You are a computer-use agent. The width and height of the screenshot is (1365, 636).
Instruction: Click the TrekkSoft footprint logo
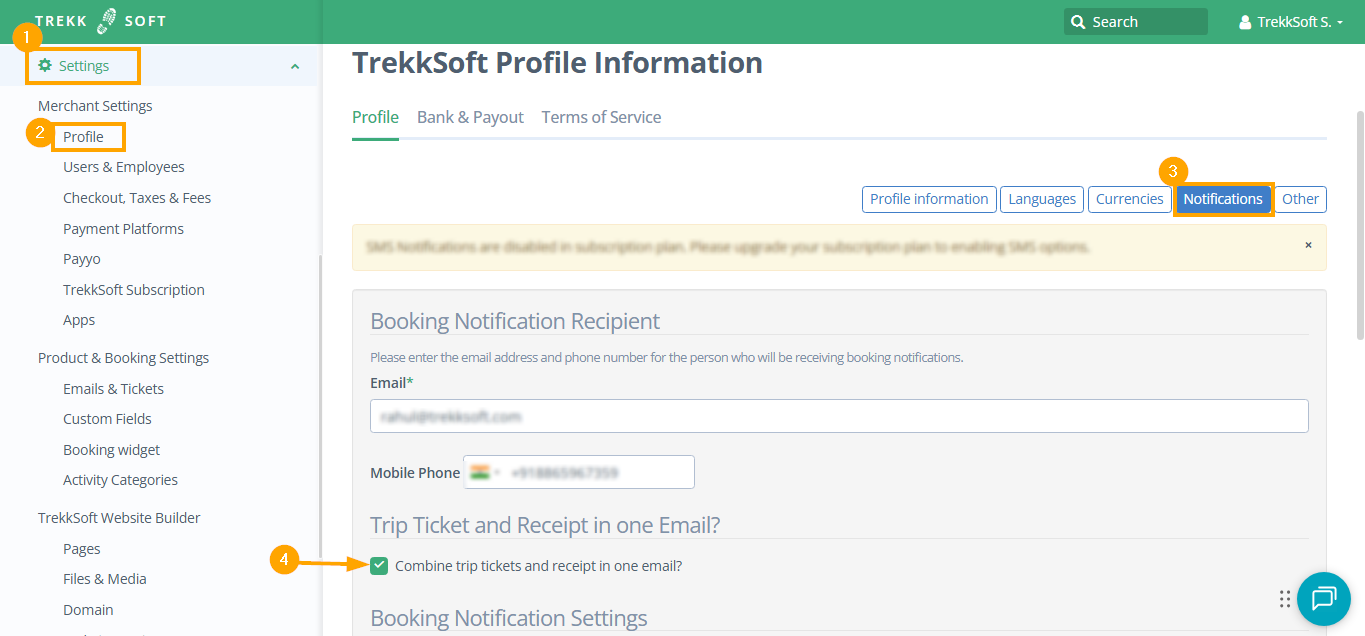(x=107, y=21)
